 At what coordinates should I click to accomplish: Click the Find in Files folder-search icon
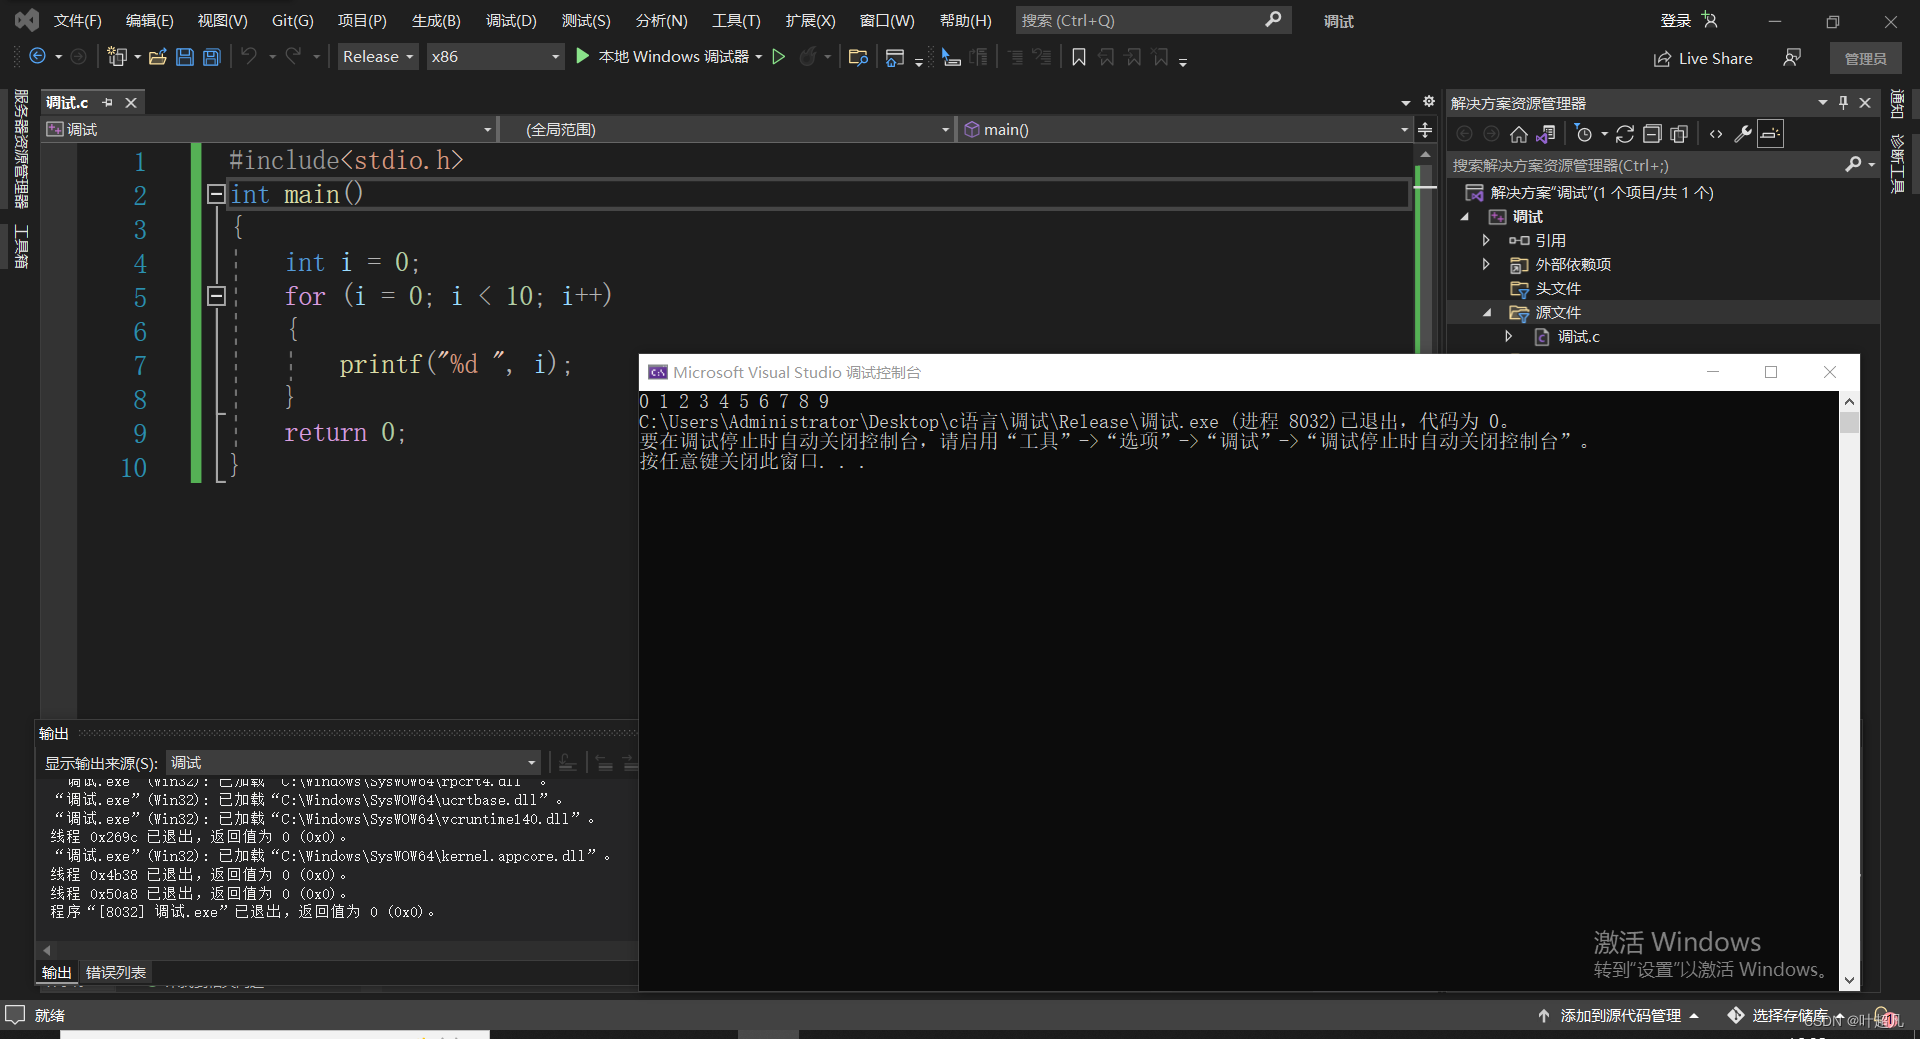point(857,57)
